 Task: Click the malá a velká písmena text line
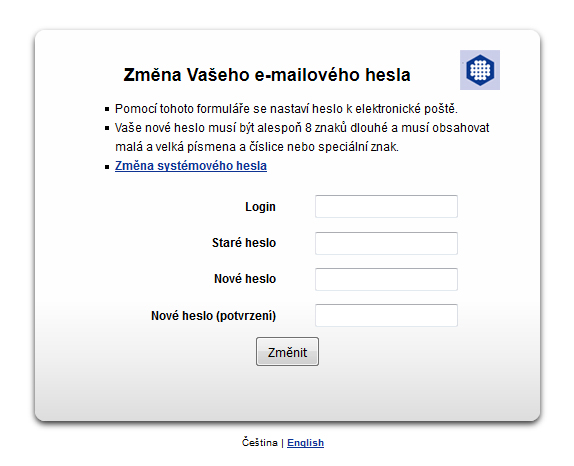(x=257, y=147)
